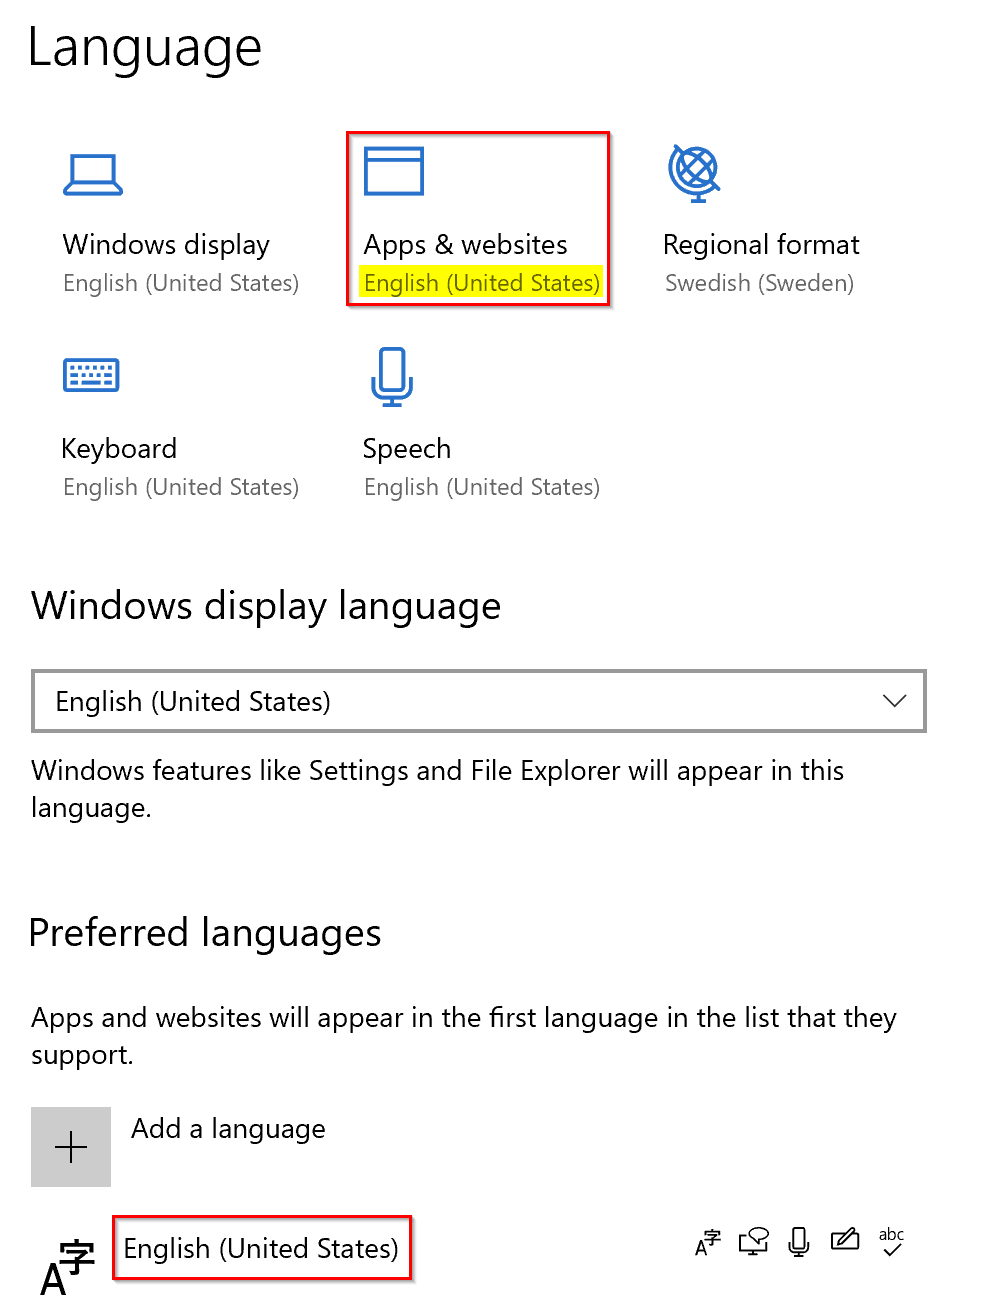Click the Windows display laptop icon

[93, 175]
